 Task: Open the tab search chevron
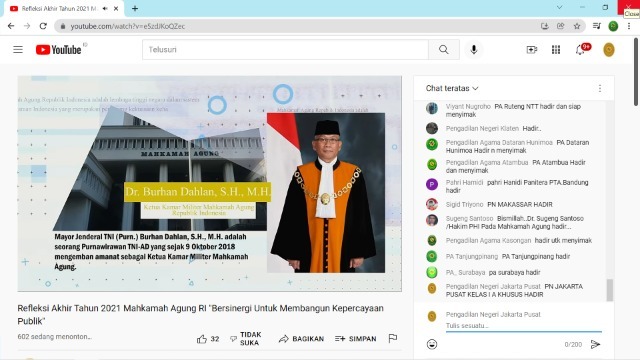click(559, 7)
